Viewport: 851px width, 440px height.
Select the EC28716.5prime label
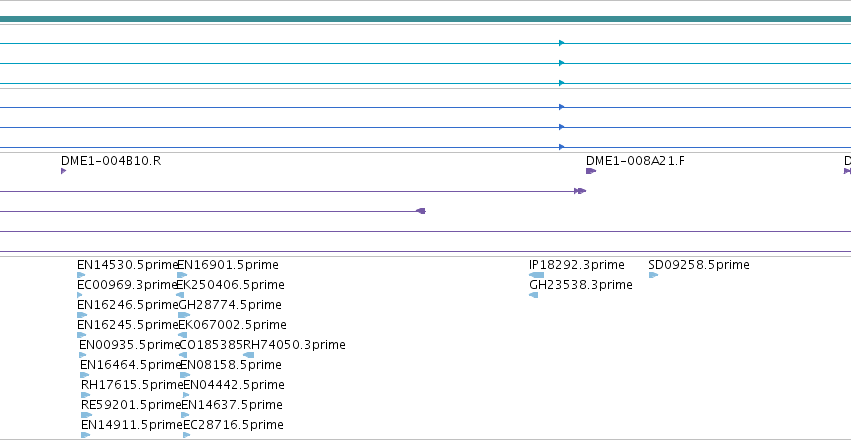click(x=233, y=425)
